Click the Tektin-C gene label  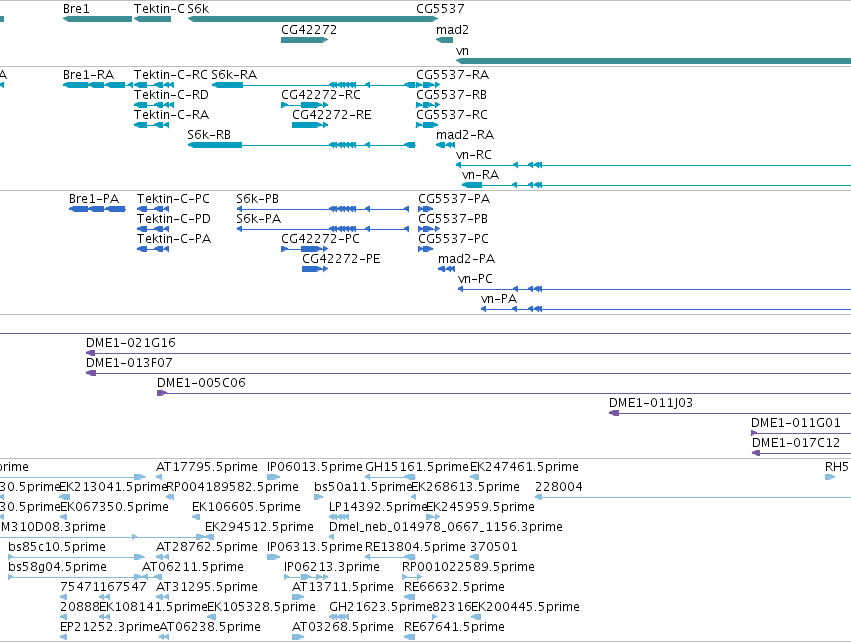coord(159,9)
